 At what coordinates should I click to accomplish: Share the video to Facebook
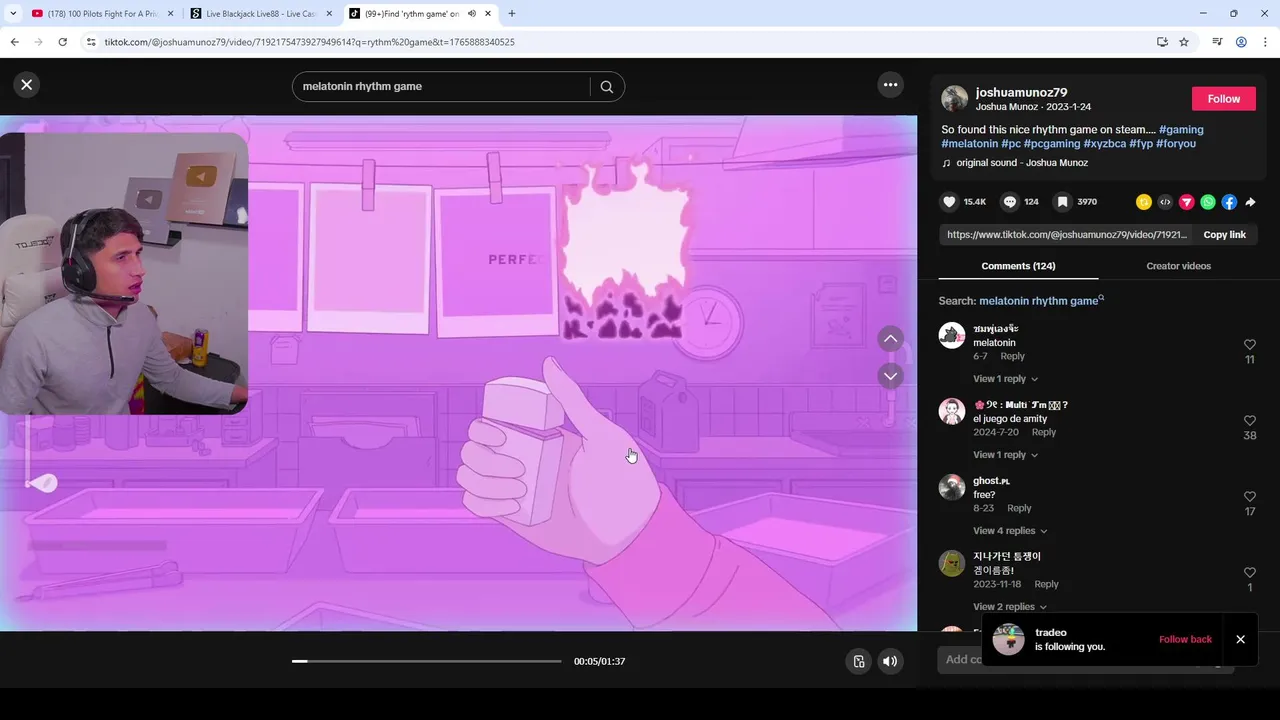click(x=1229, y=202)
